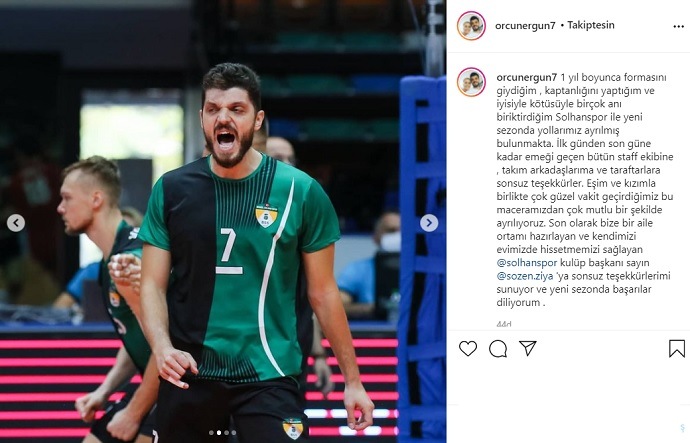Image resolution: width=690 pixels, height=443 pixels.
Task: Open orcunergun7 username in the post header
Action: coord(525,26)
